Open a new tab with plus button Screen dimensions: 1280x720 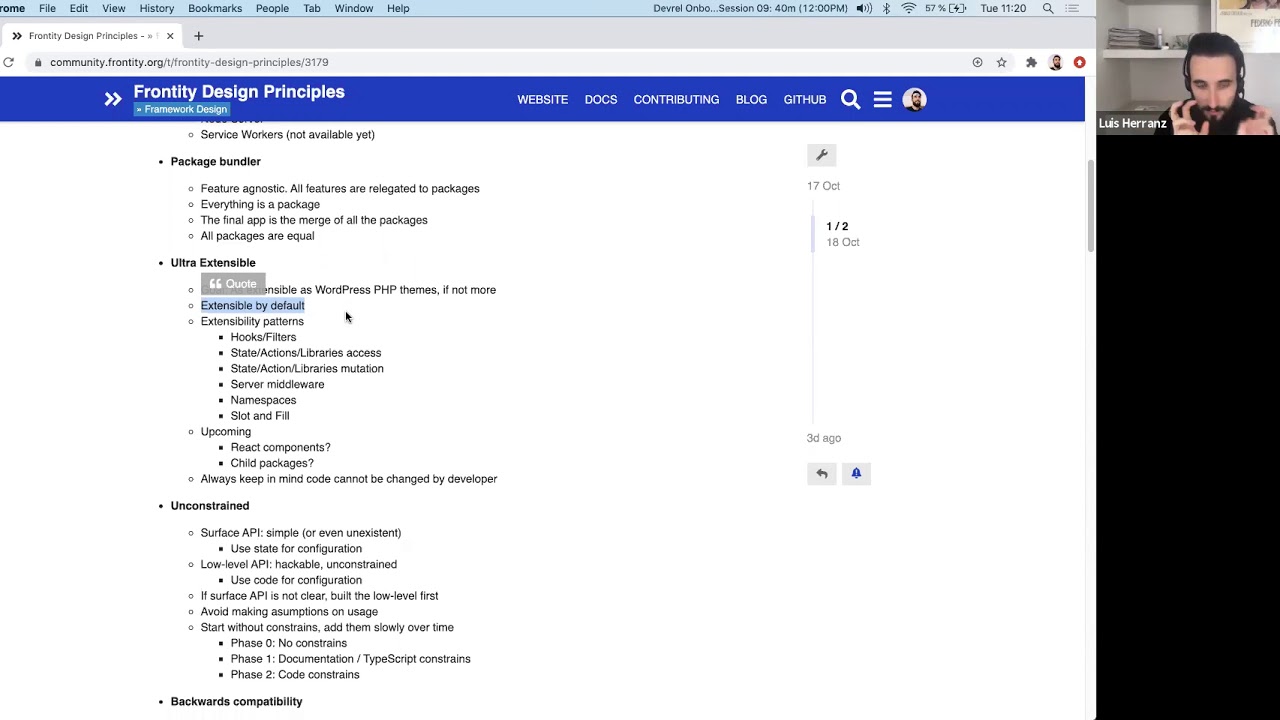(198, 36)
